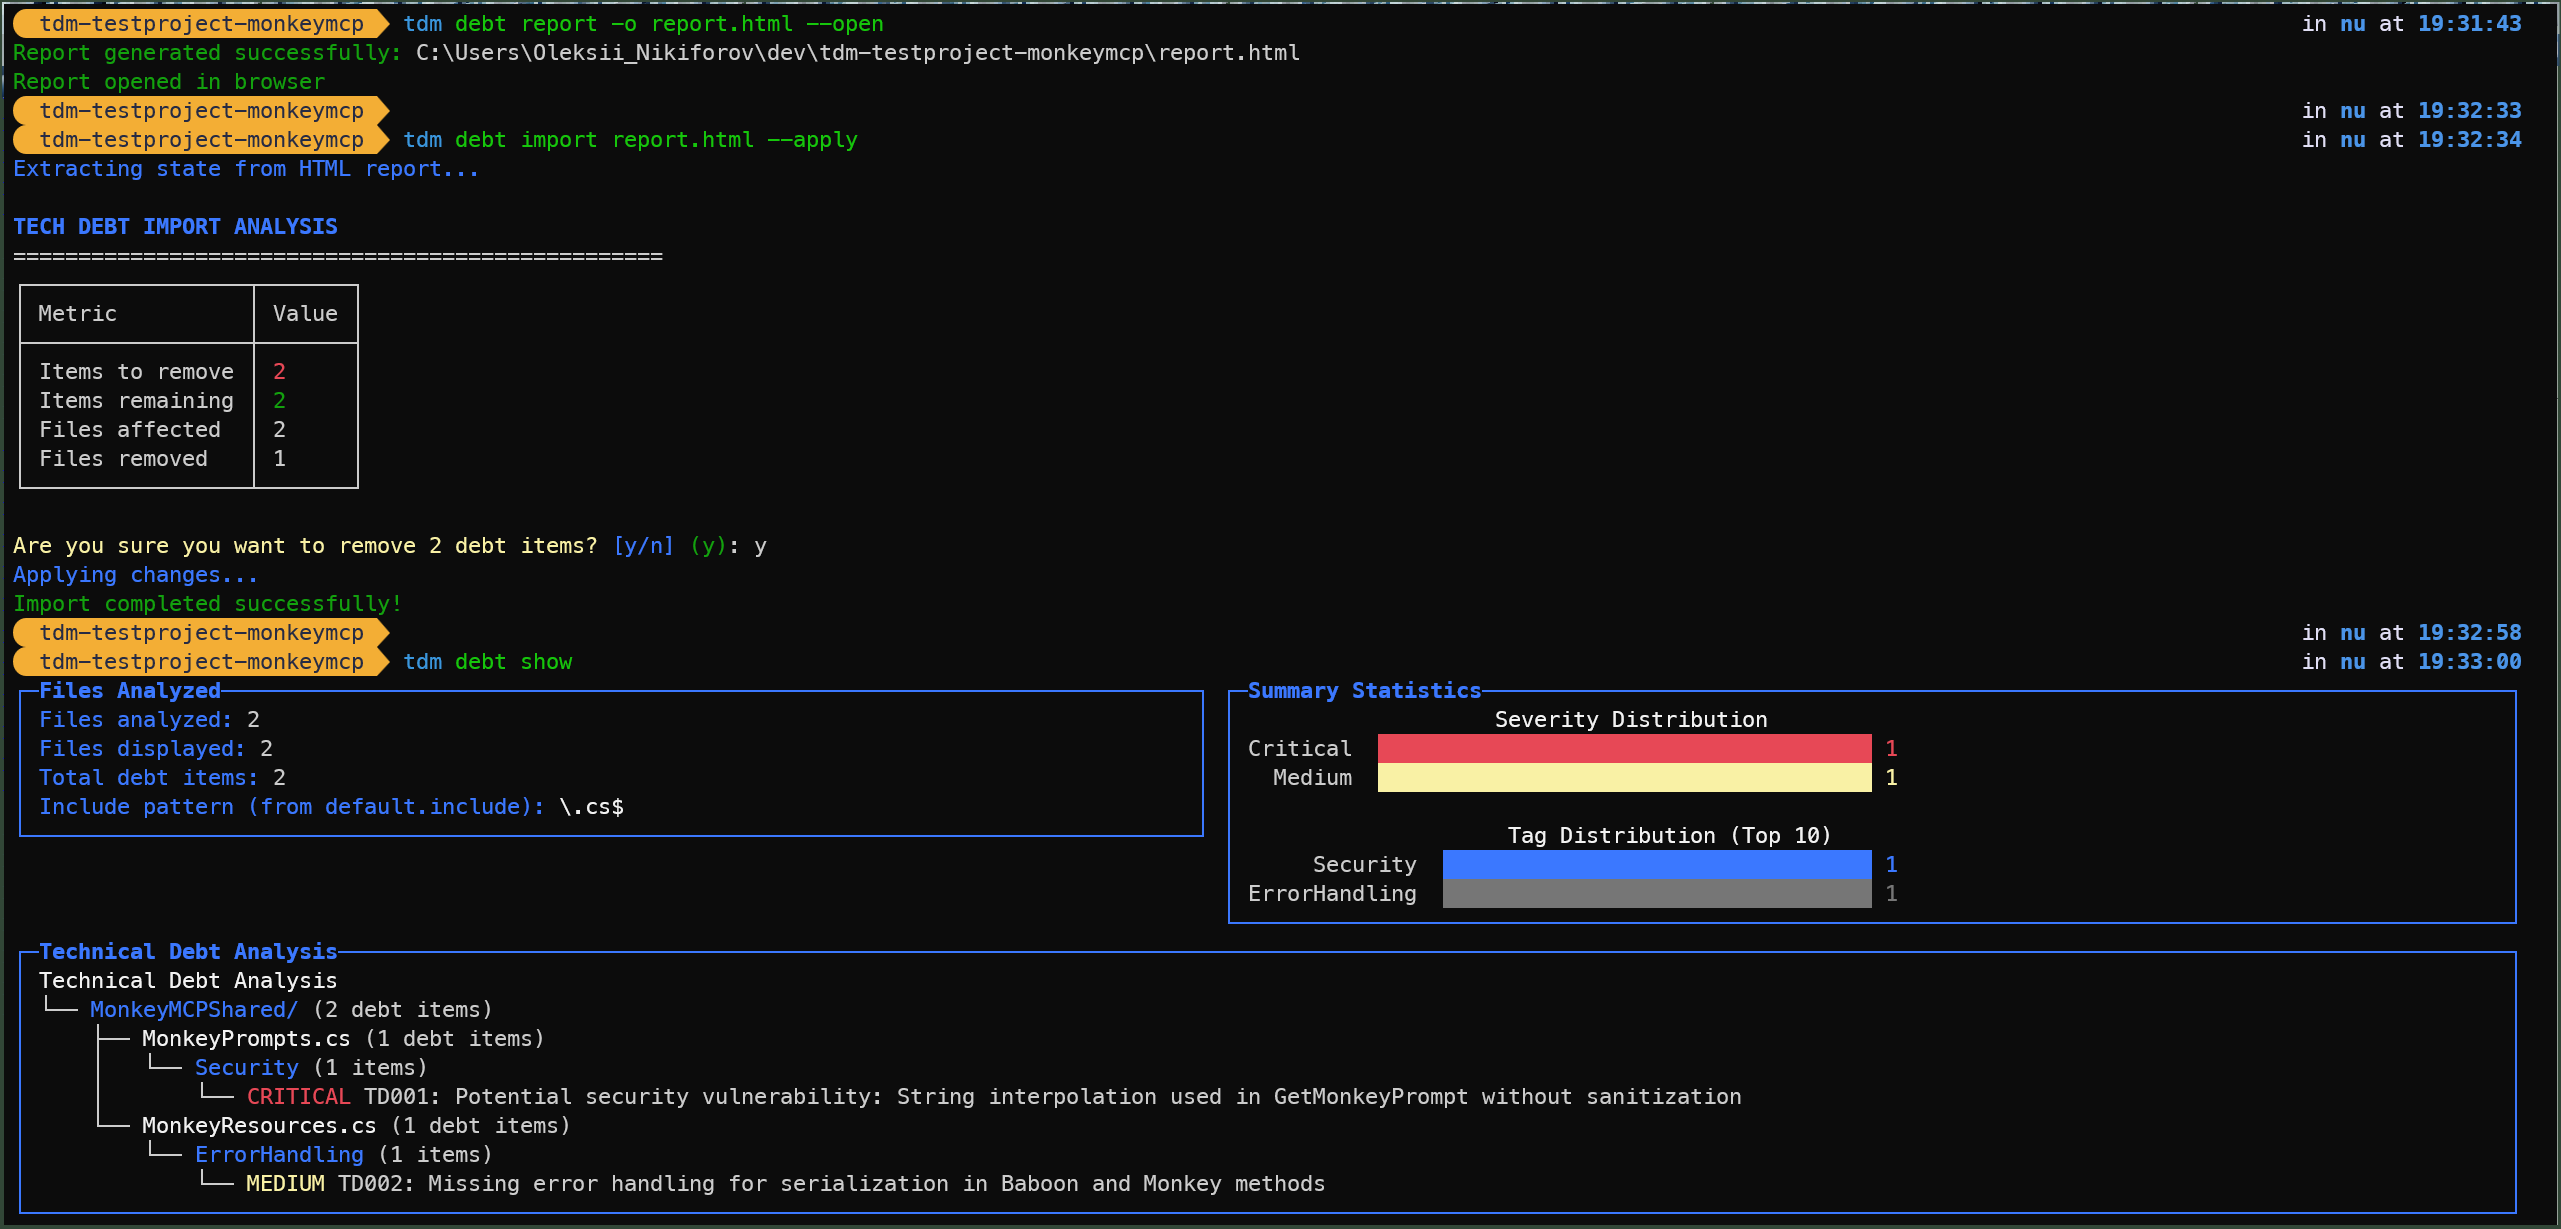2561x1229 pixels.
Task: Click the Medium severity label
Action: point(1312,778)
